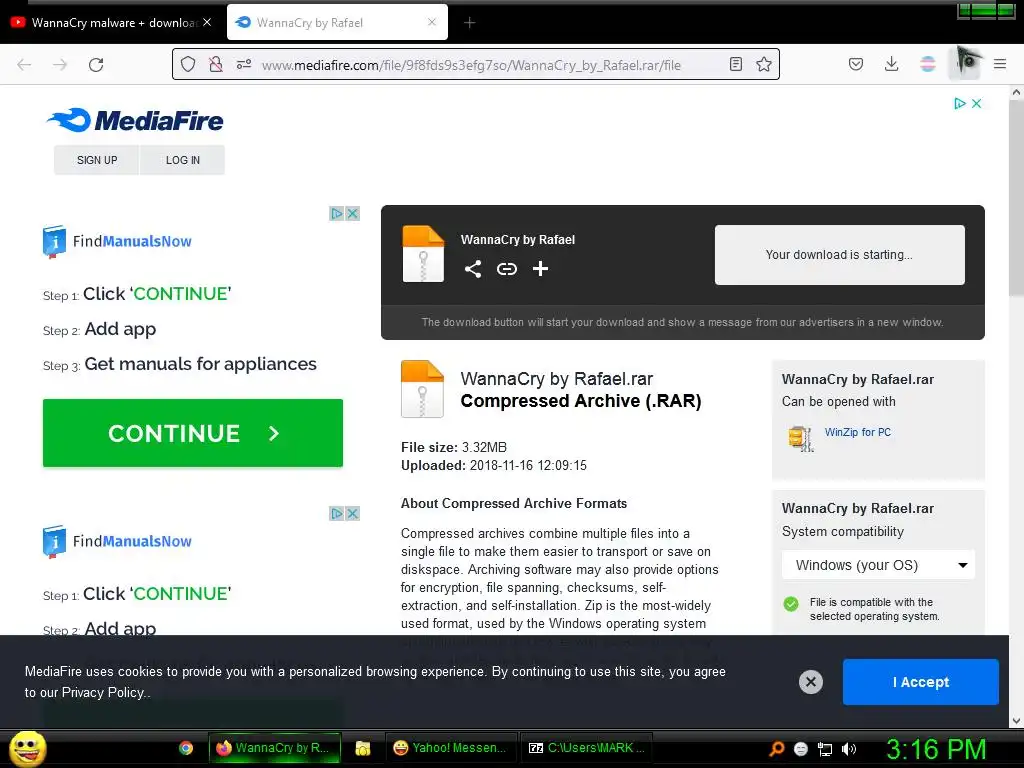Click the crossed-out padlock security icon
1024x768 pixels.
(x=216, y=64)
